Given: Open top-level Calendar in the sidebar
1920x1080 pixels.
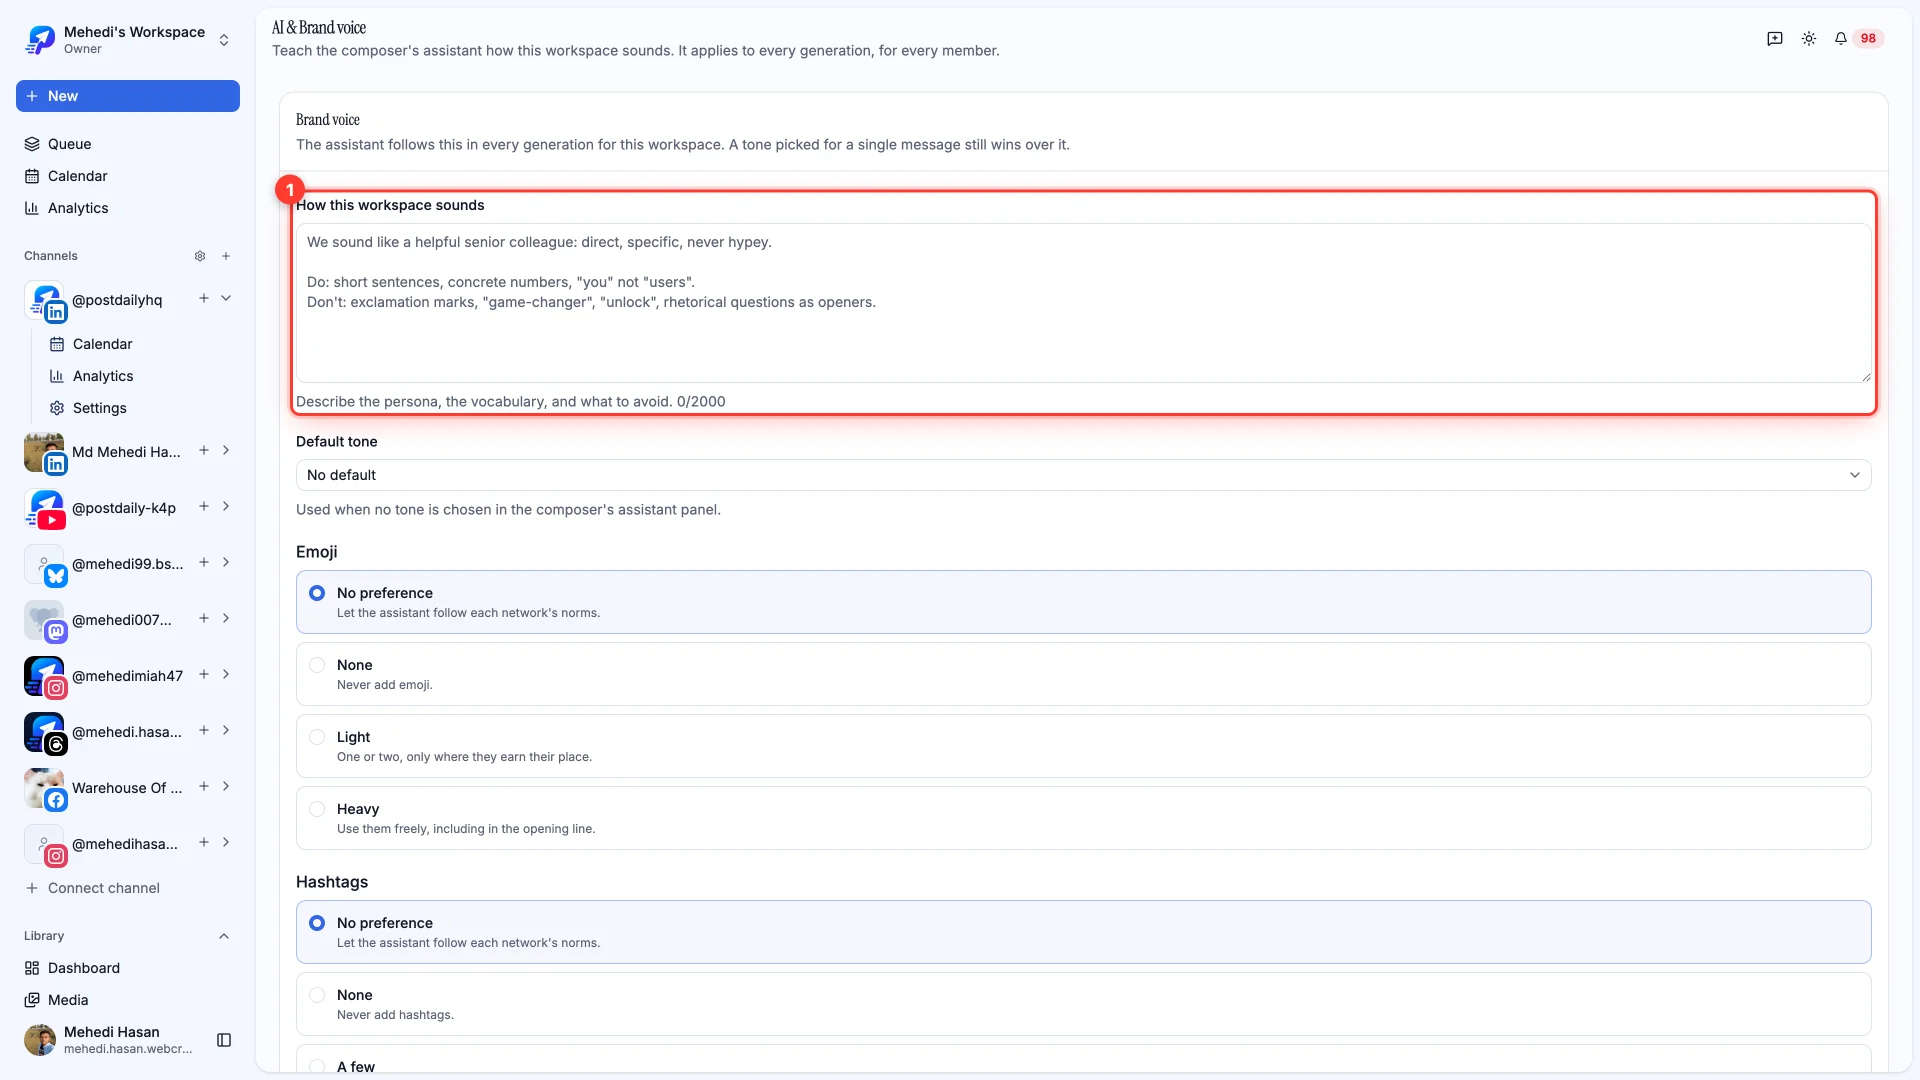Looking at the screenshot, I should tap(128, 176).
